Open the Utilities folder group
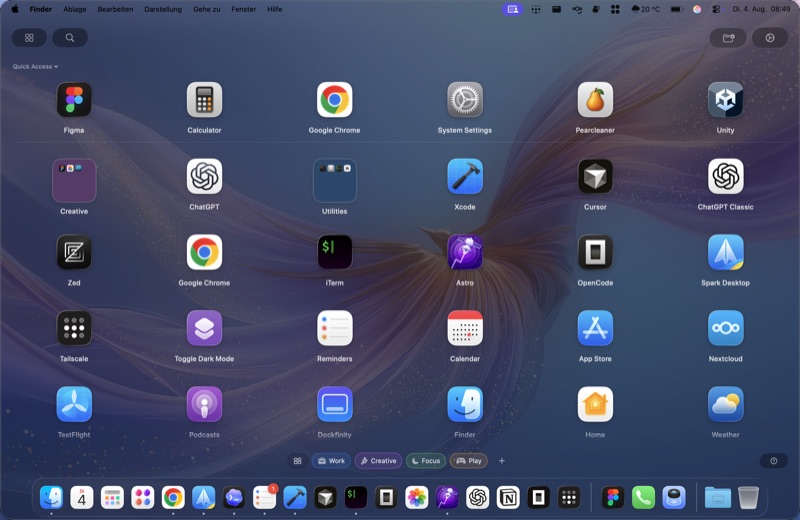800x520 pixels. pos(334,180)
